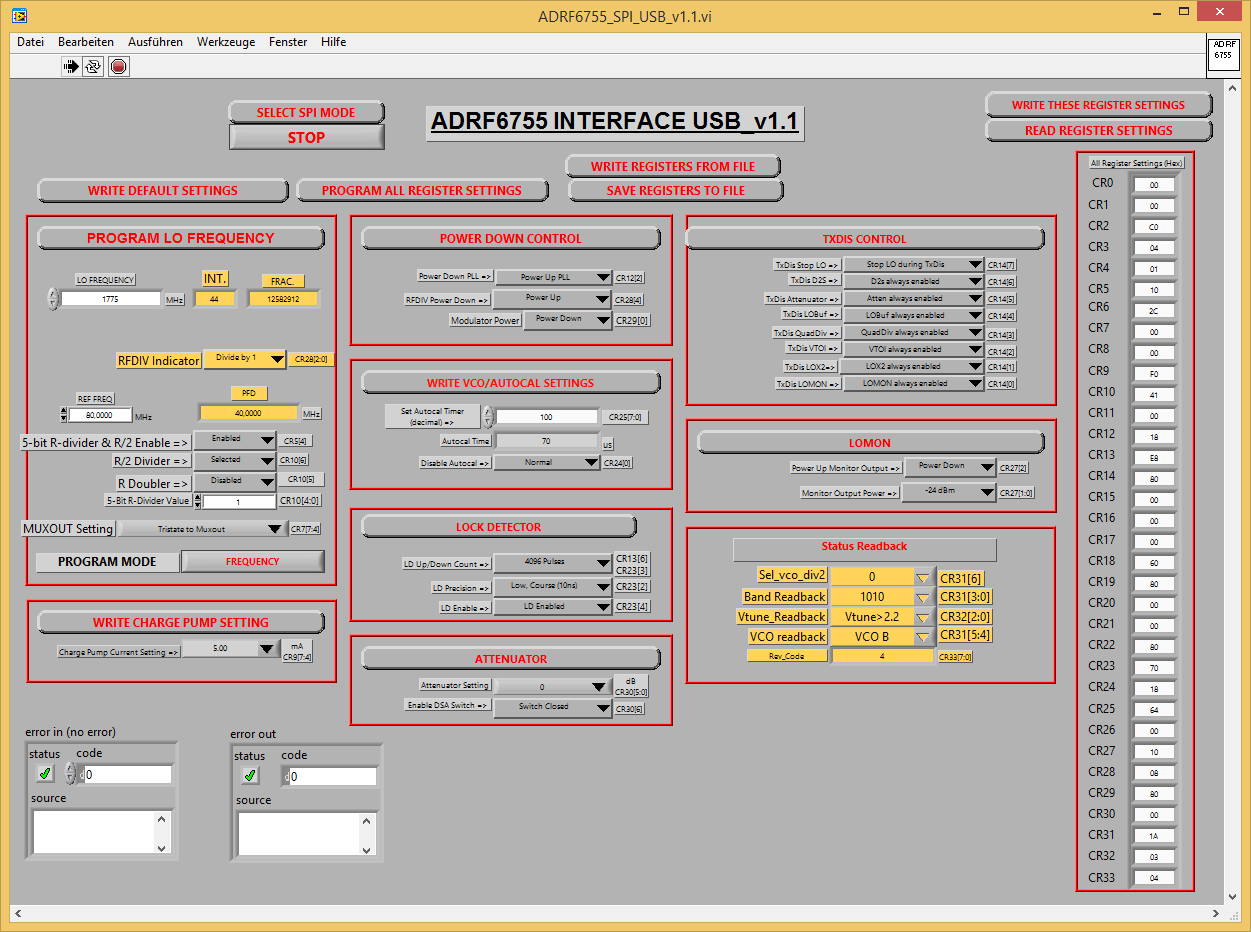Click LOCK DETECTOR button
Image resolution: width=1251 pixels, height=932 pixels.
tap(498, 526)
